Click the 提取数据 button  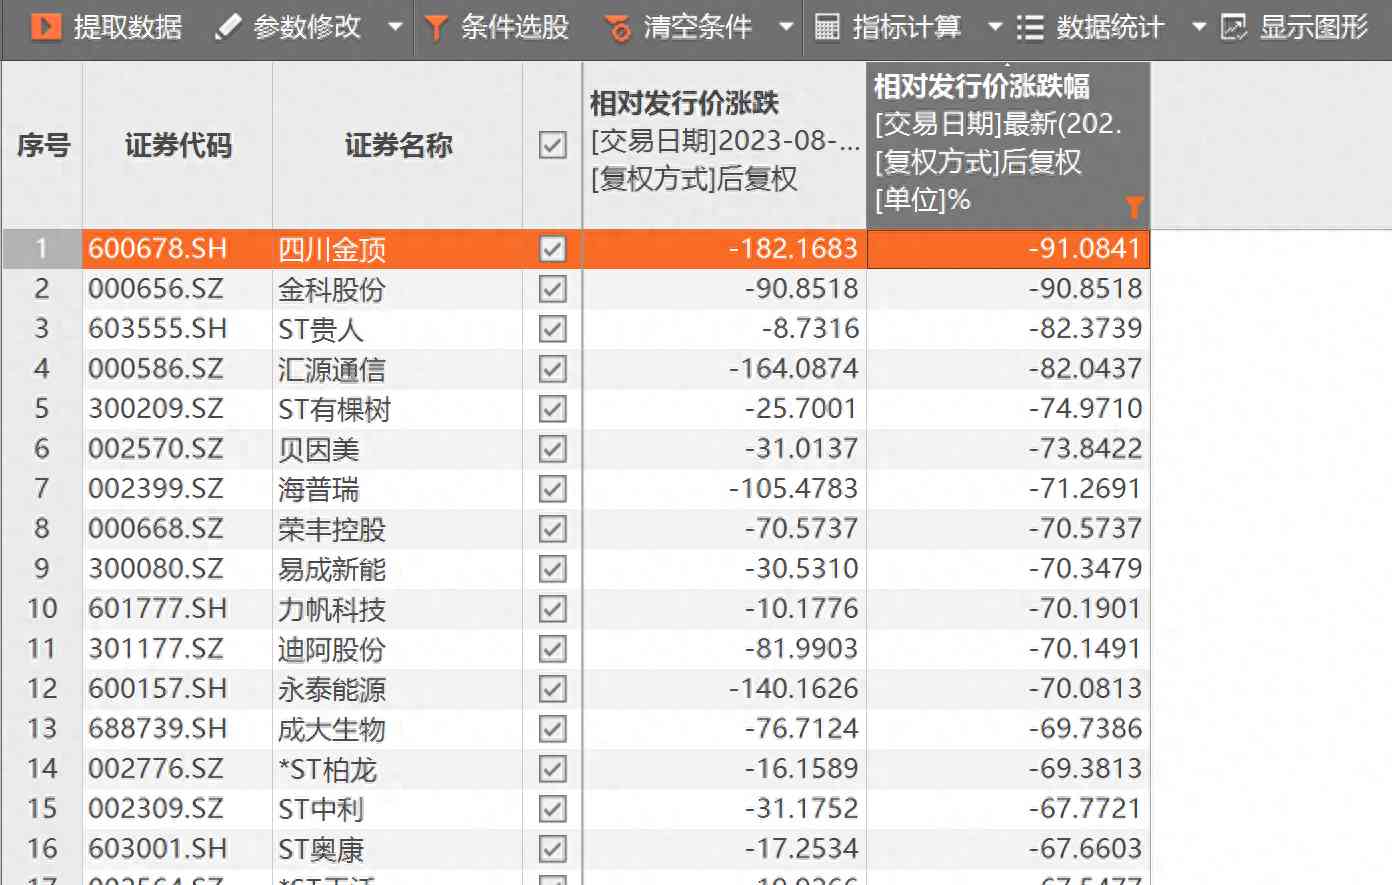click(107, 27)
